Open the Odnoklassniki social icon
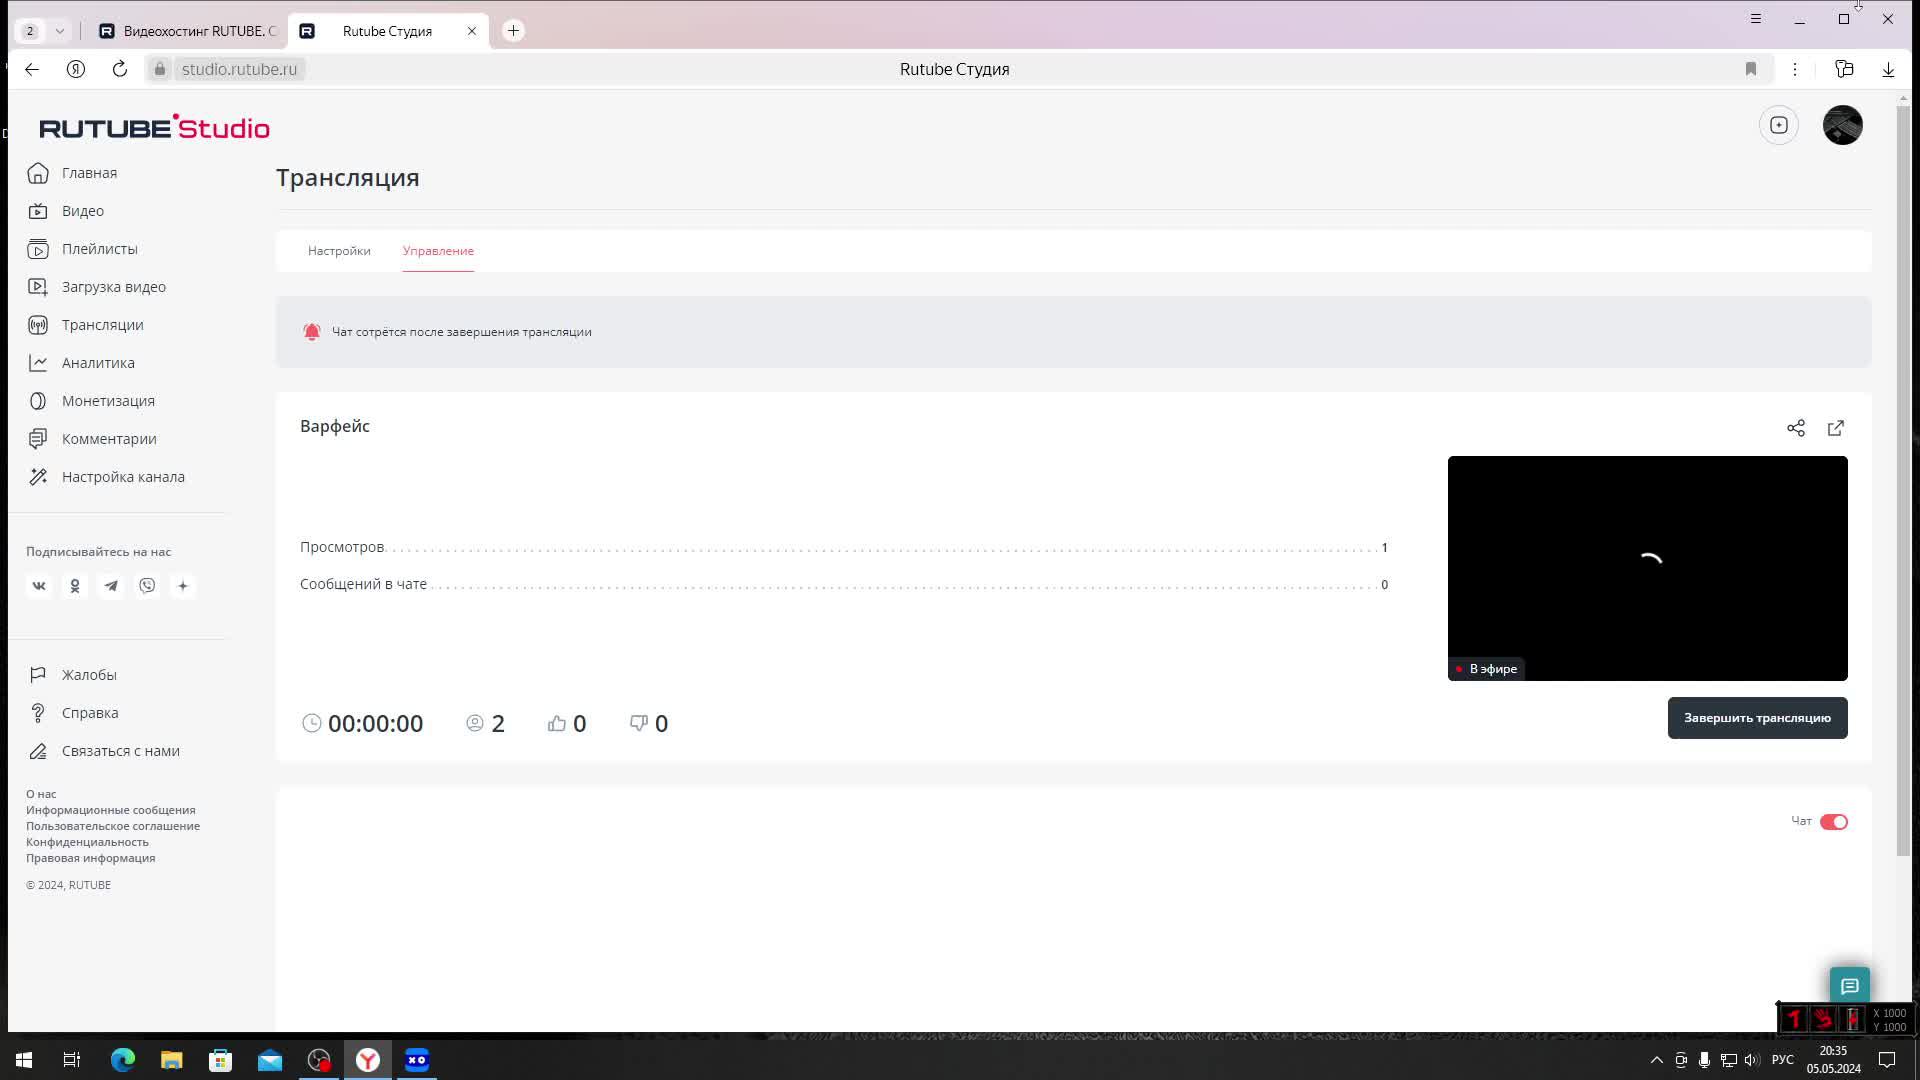Image resolution: width=1920 pixels, height=1080 pixels. point(75,586)
